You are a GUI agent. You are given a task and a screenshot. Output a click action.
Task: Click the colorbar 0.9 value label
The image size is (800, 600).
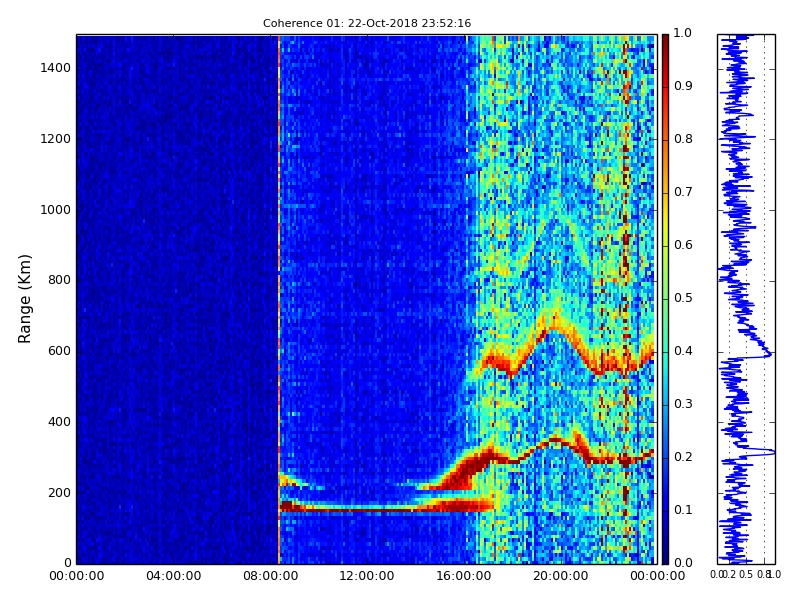point(683,86)
